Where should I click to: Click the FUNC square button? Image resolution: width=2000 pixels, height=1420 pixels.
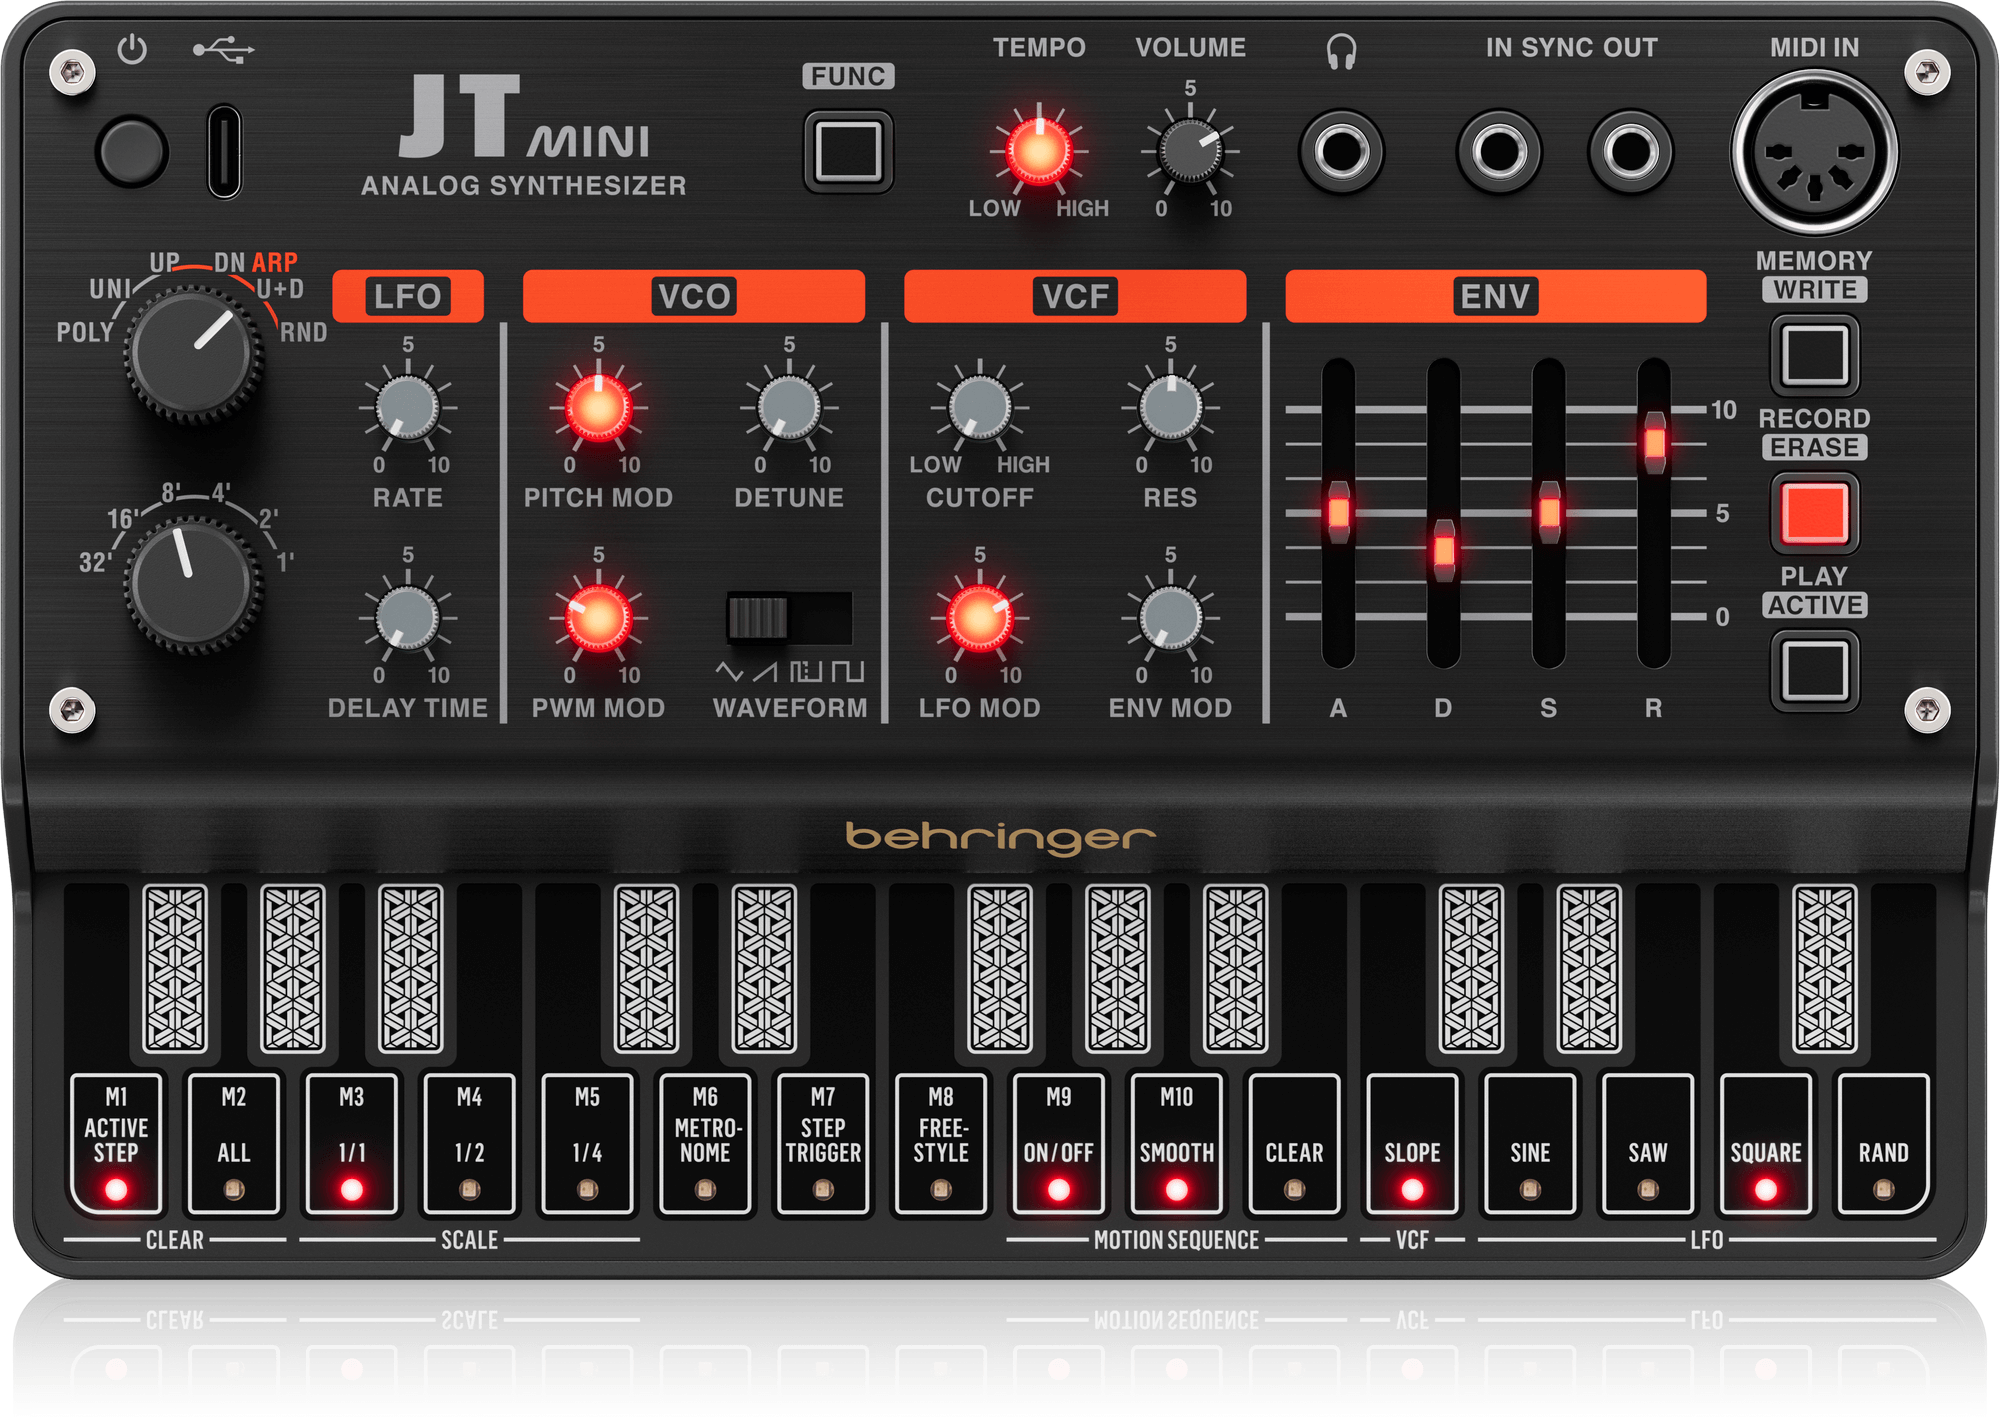pos(848,152)
